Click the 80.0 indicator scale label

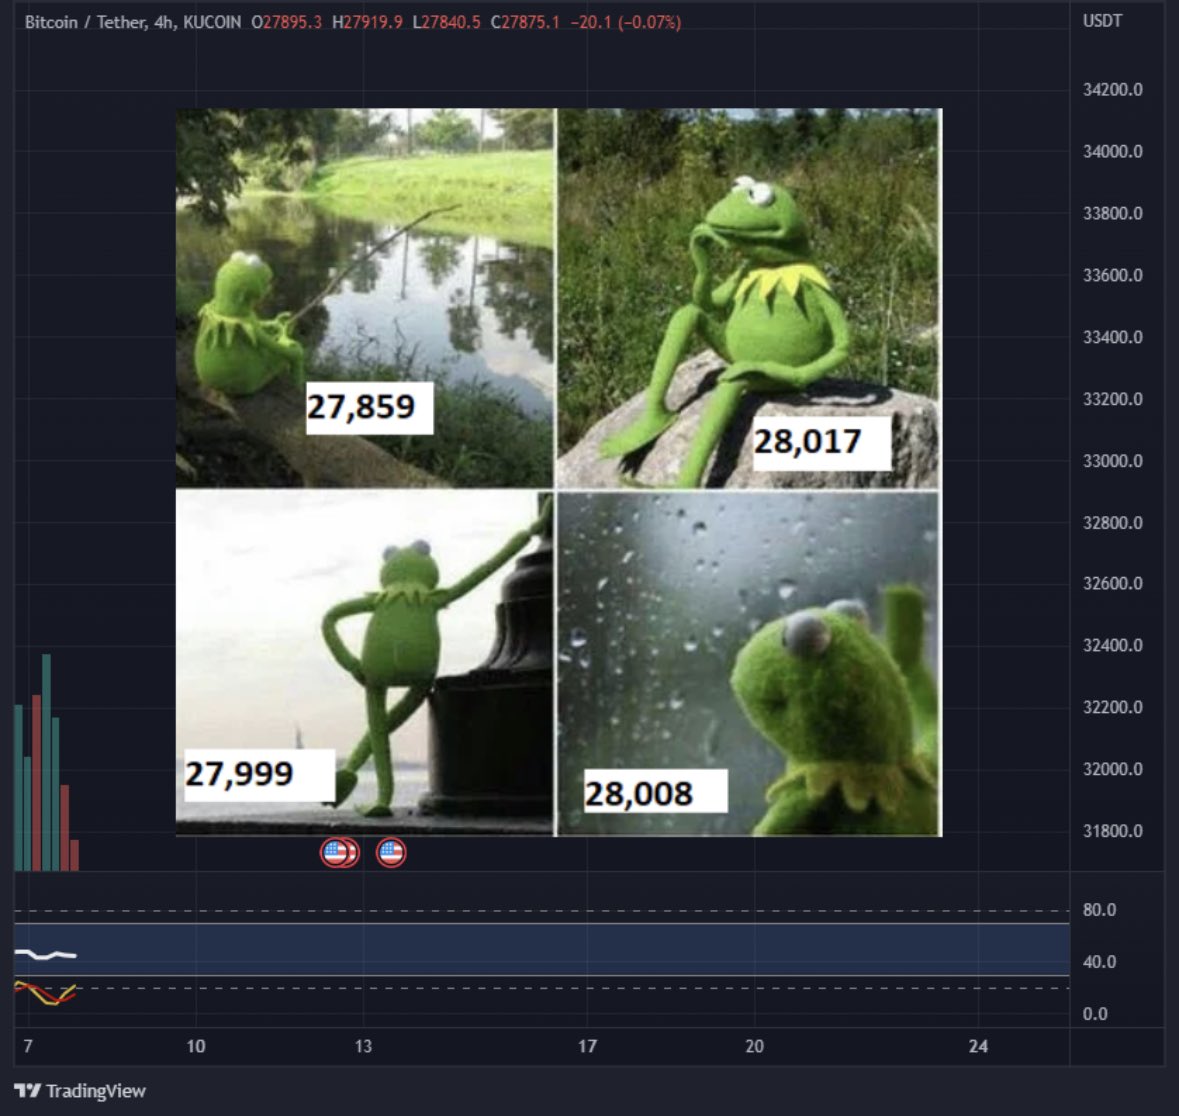(1099, 910)
